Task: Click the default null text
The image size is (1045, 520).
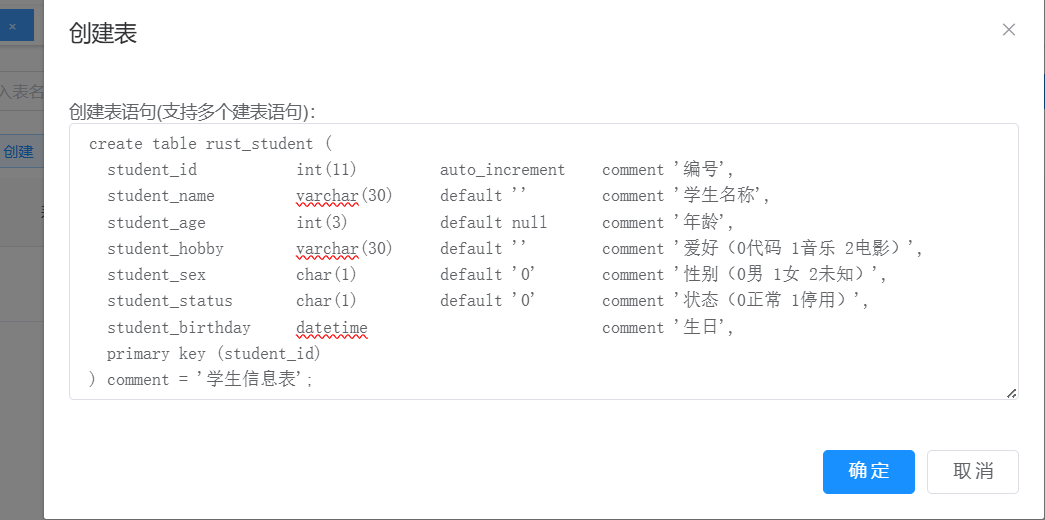Action: (x=493, y=222)
